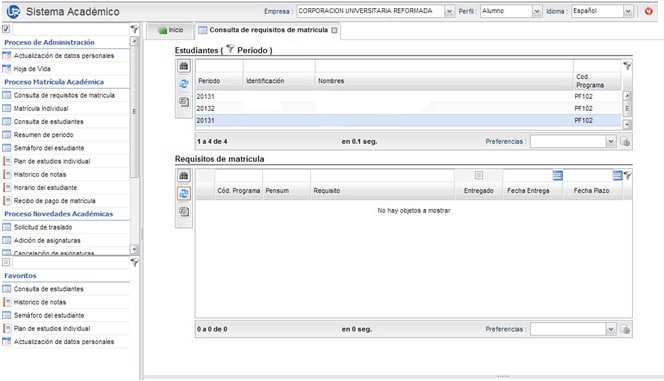Select student row with period 20132

(408, 109)
